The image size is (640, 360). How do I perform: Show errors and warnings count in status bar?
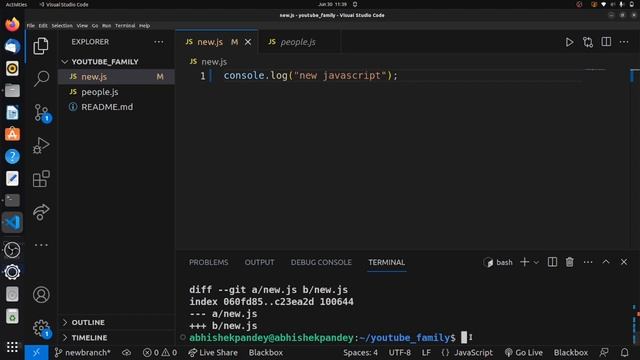pos(160,353)
